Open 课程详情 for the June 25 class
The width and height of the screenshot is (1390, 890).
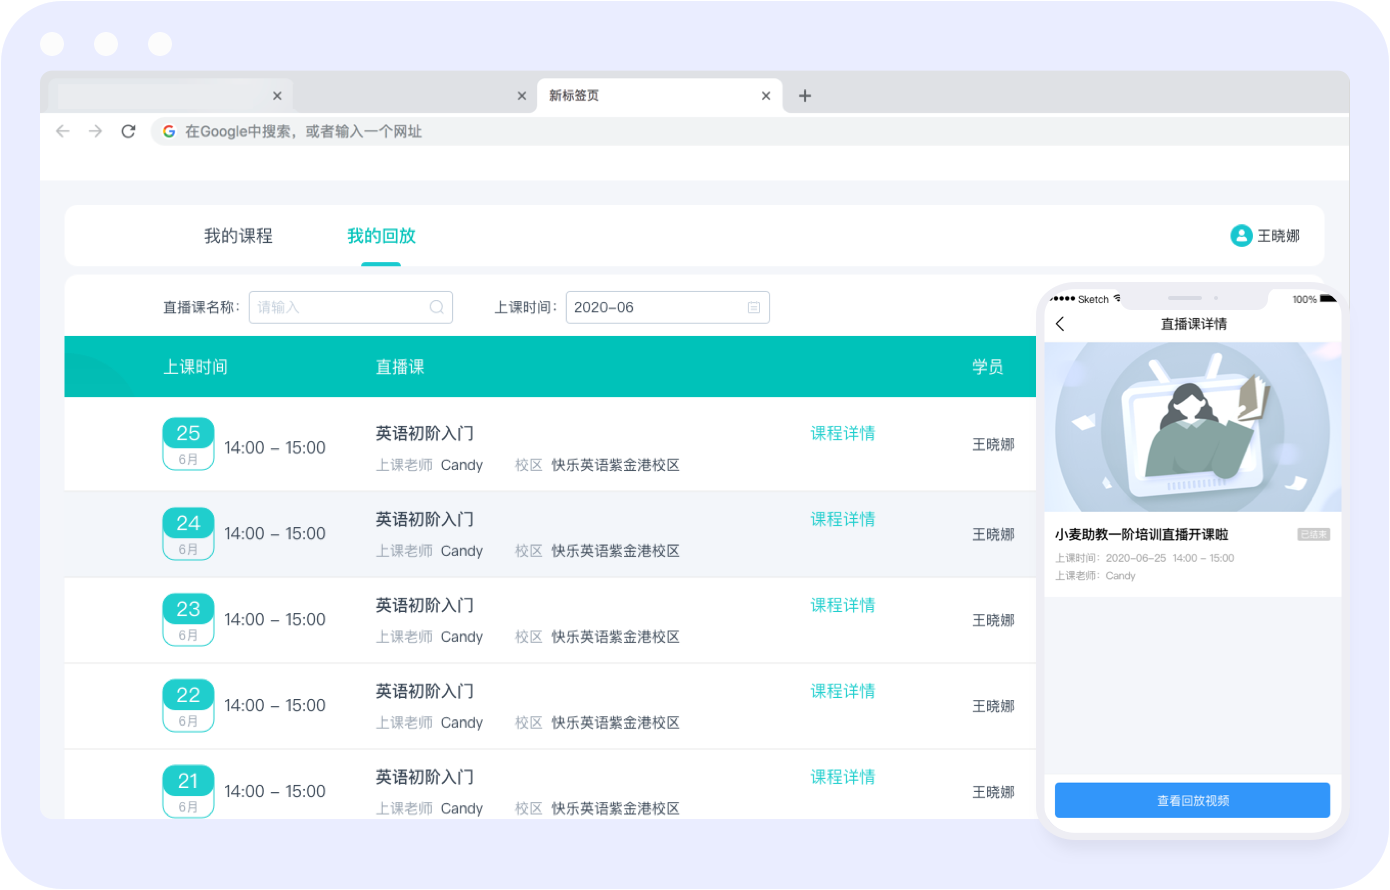843,433
